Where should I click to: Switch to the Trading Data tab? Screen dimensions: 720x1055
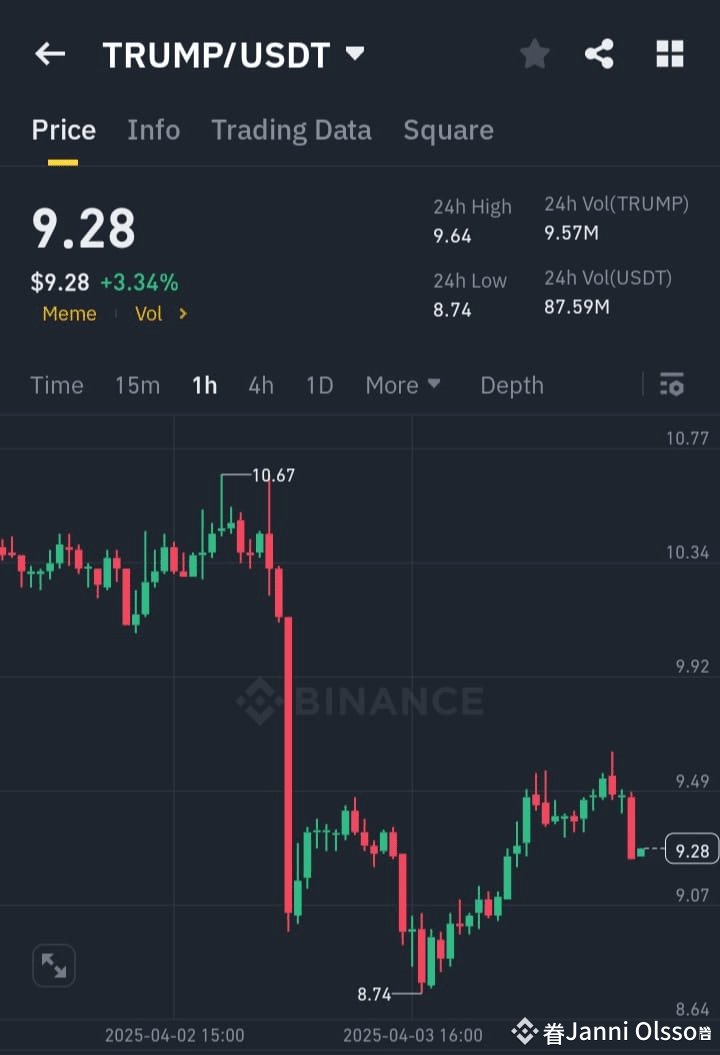(291, 129)
